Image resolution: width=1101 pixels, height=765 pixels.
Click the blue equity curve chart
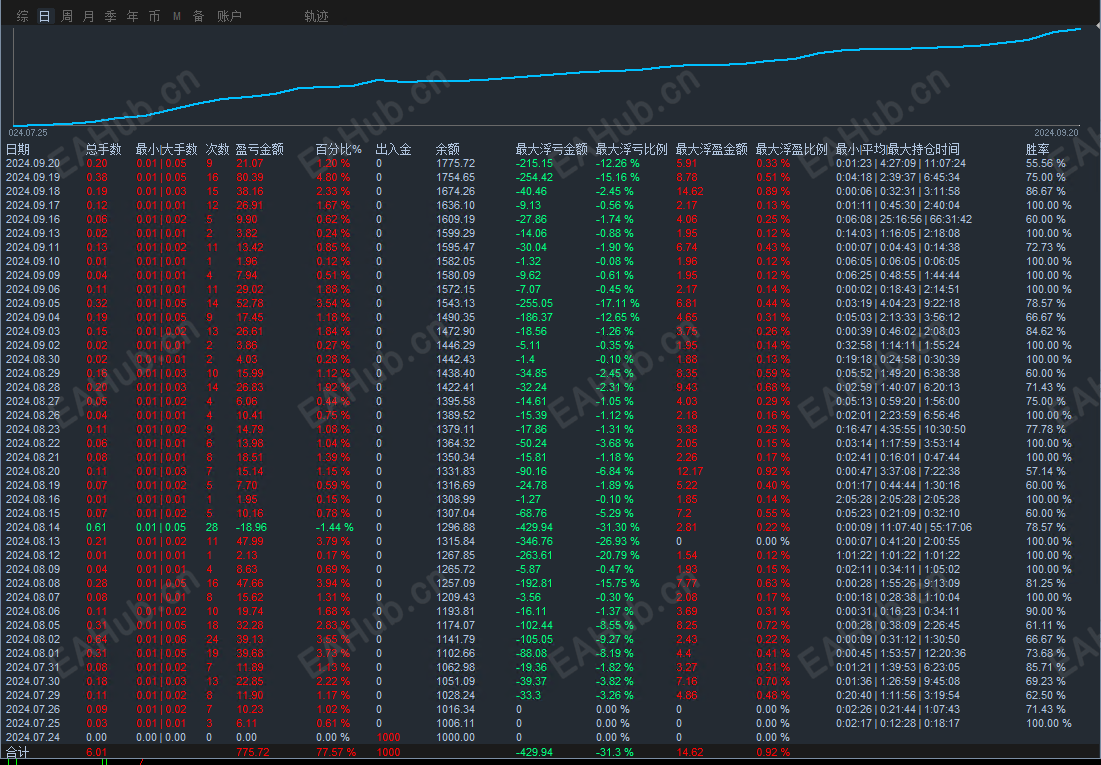pos(548,76)
